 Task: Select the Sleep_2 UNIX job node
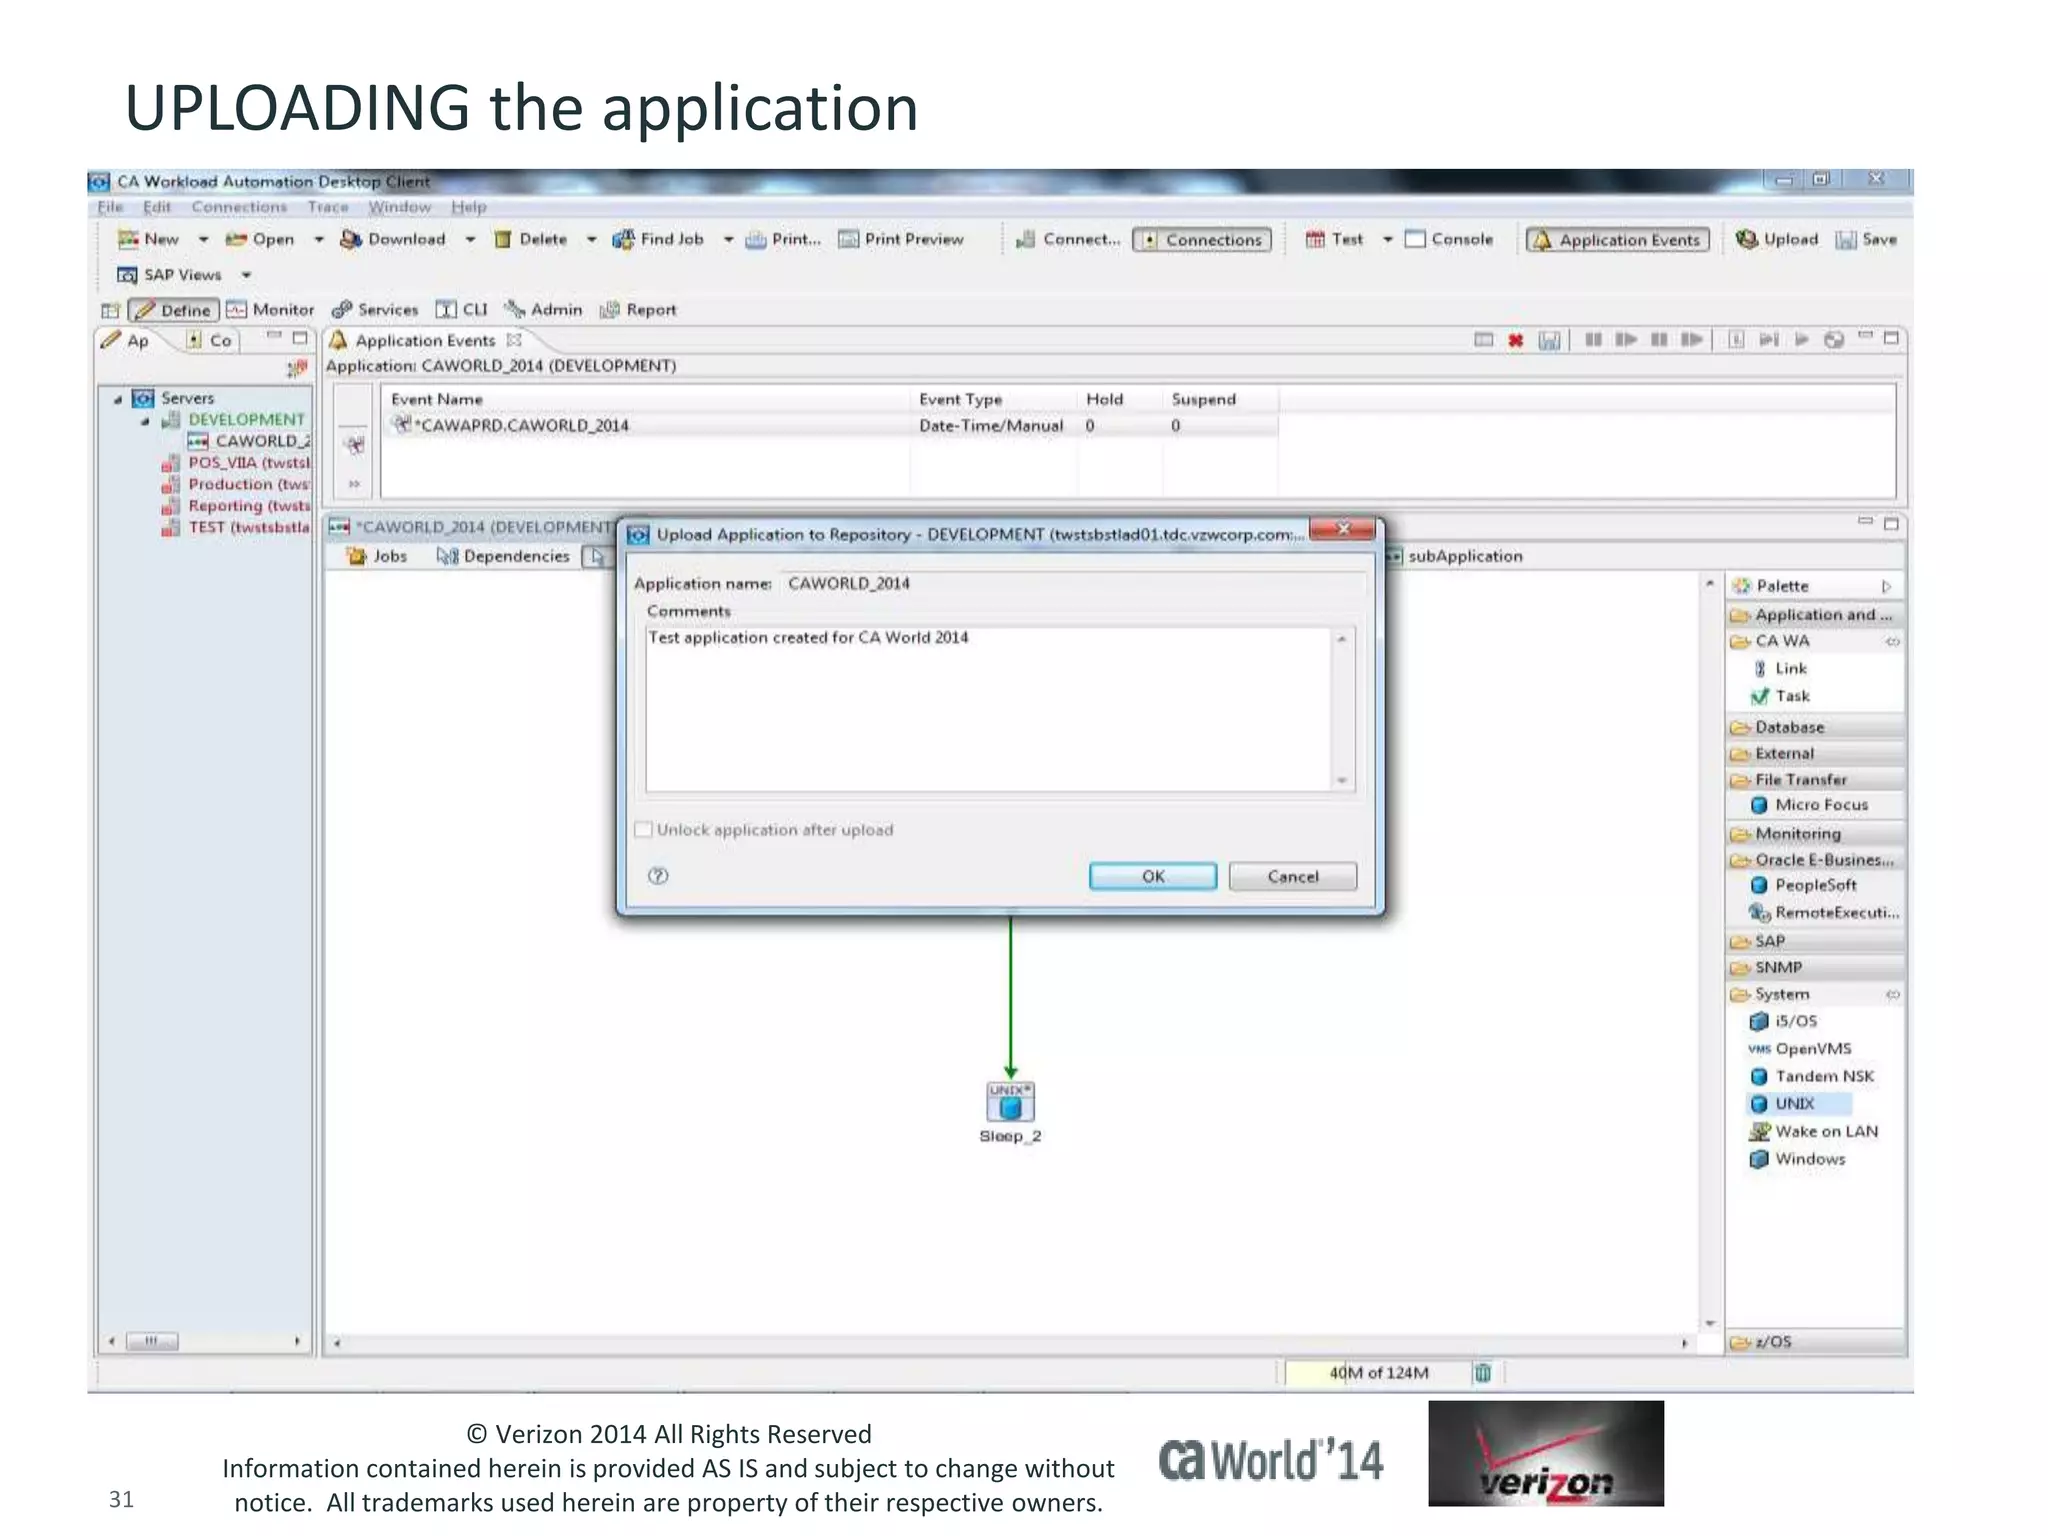(x=1010, y=1104)
